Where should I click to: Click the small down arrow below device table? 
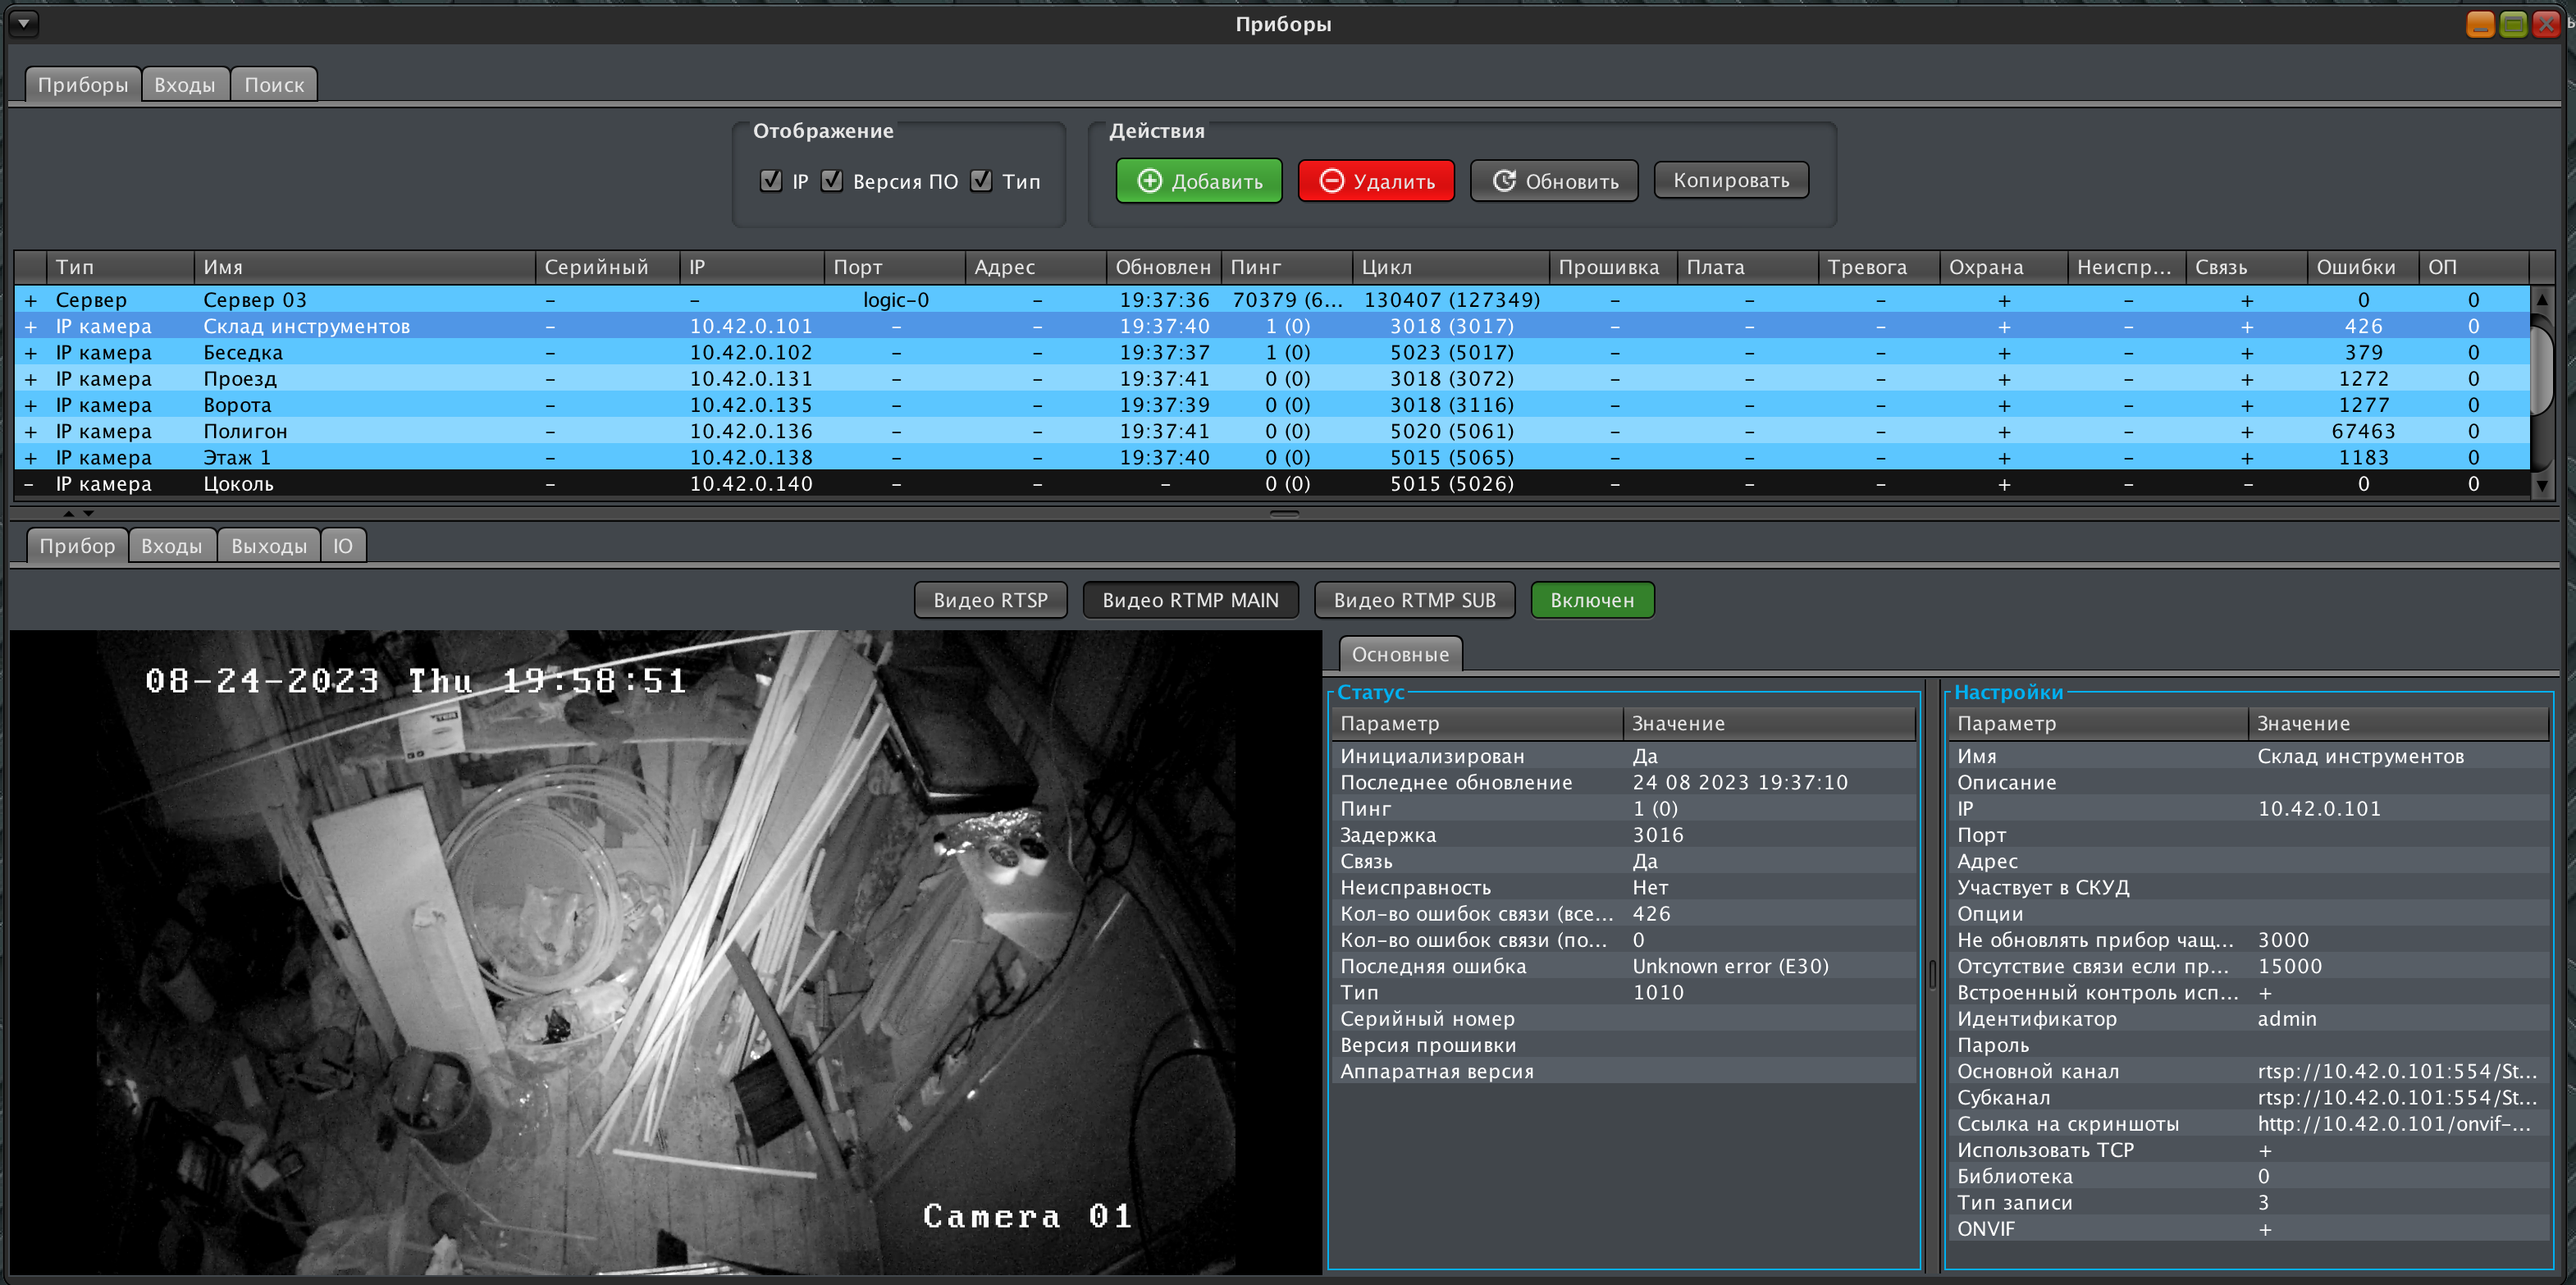pyautogui.click(x=89, y=513)
